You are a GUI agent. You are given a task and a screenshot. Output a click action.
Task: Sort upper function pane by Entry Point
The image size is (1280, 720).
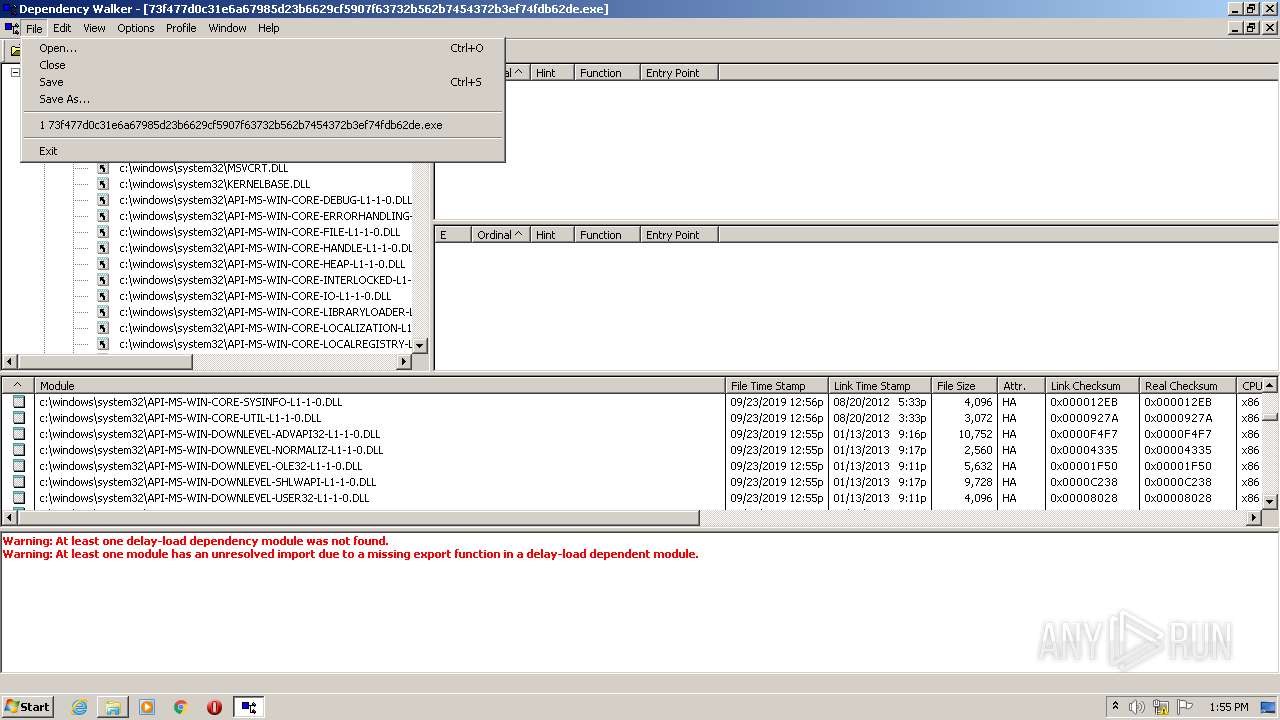pyautogui.click(x=679, y=72)
